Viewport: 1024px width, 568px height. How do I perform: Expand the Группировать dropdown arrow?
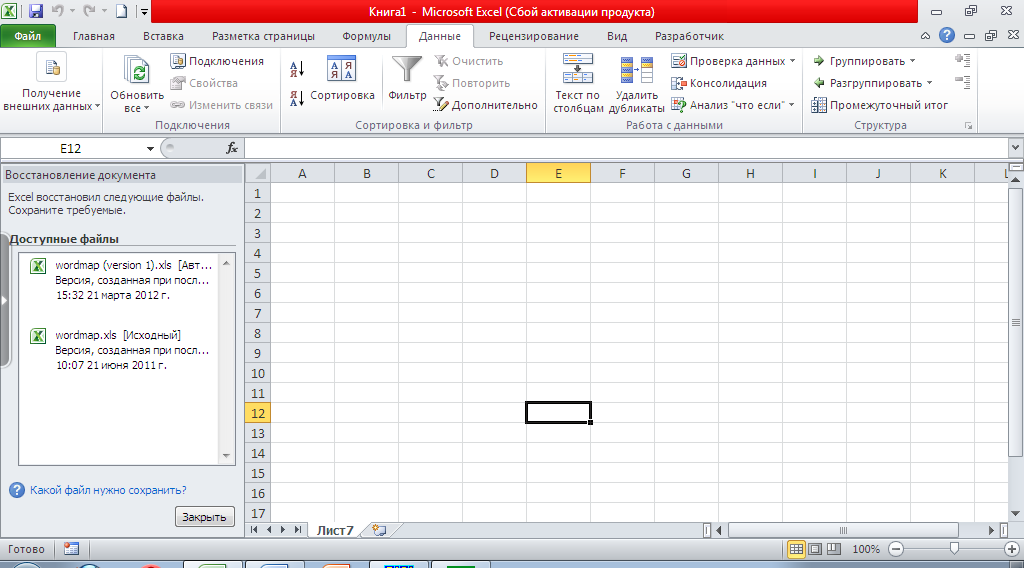[x=912, y=61]
